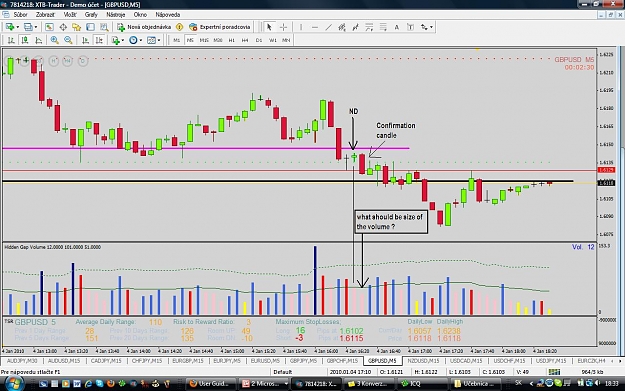625x391 pixels.
Task: Toggle the Terminal window icon
Action: click(x=90, y=27)
